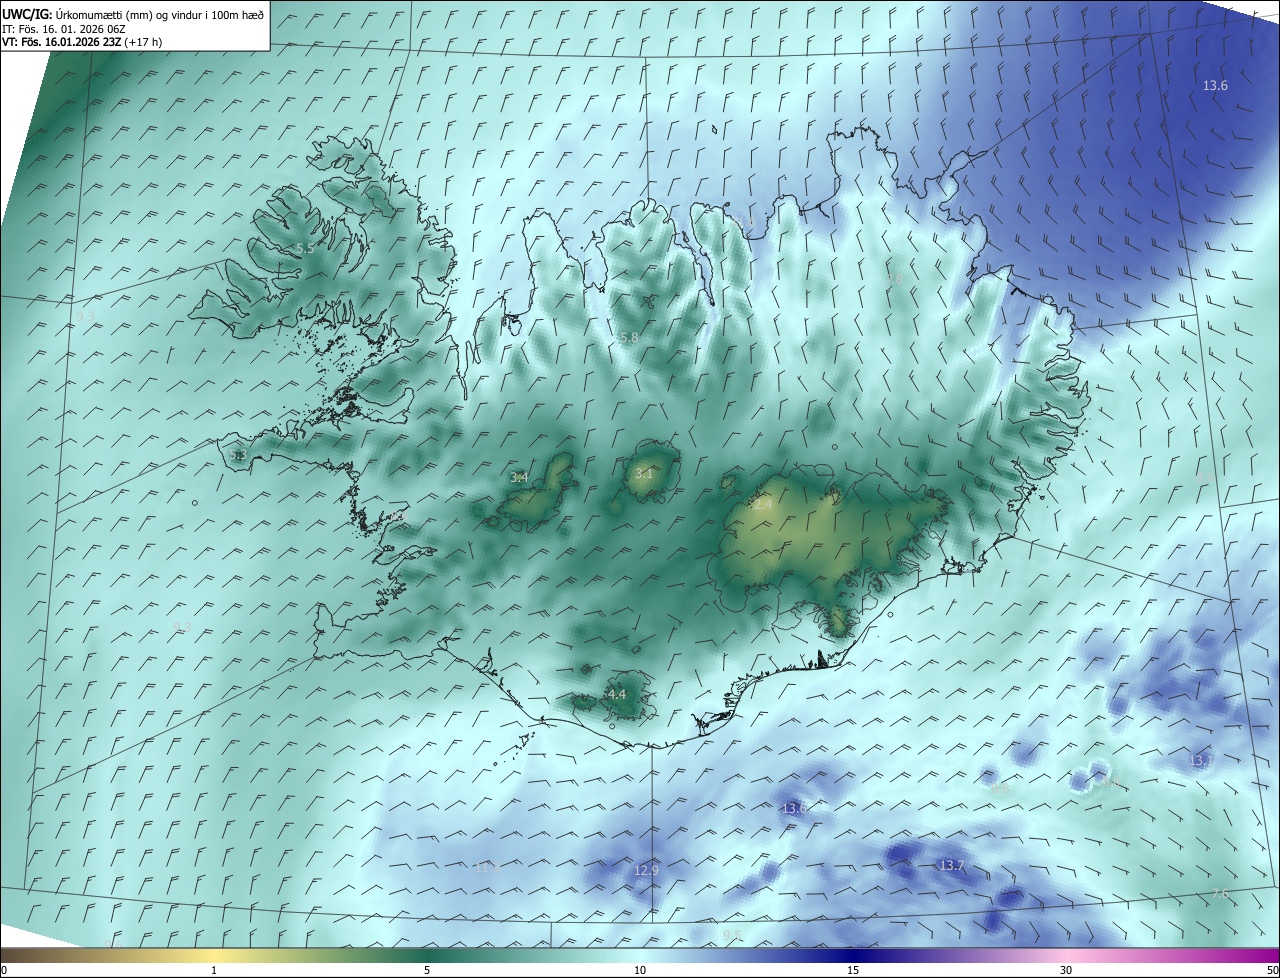Click the 1 label on the color scale
The image size is (1280, 978).
(x=214, y=970)
